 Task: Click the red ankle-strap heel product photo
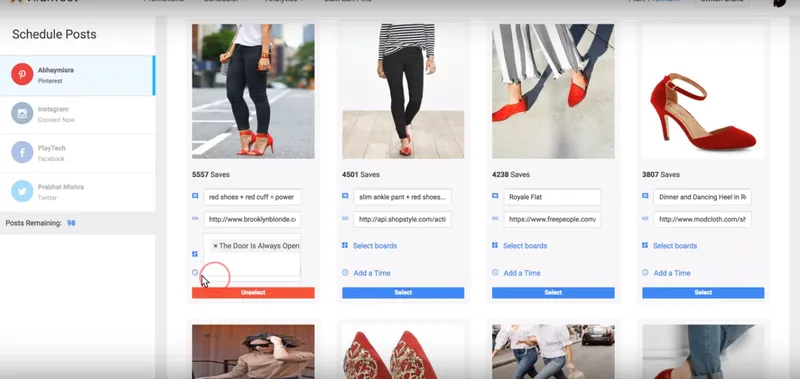click(703, 91)
